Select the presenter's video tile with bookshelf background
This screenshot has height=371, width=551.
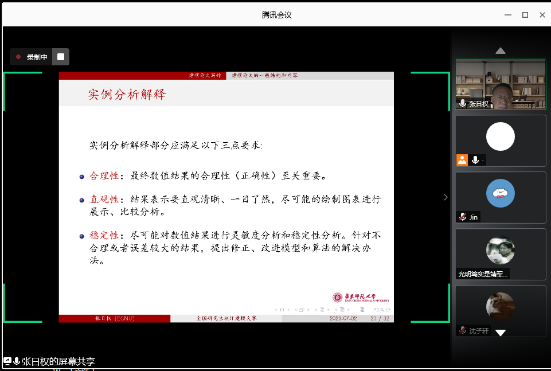tap(500, 84)
